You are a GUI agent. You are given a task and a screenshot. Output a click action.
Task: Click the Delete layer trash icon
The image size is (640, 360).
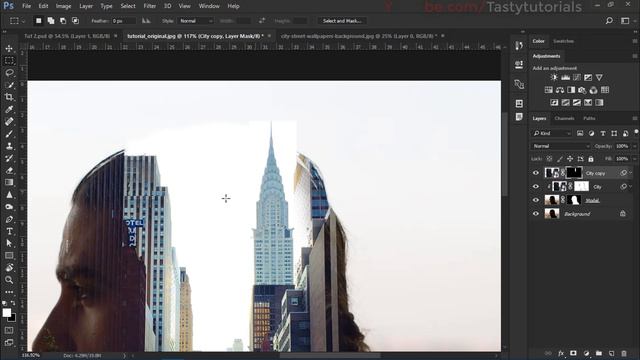624,353
